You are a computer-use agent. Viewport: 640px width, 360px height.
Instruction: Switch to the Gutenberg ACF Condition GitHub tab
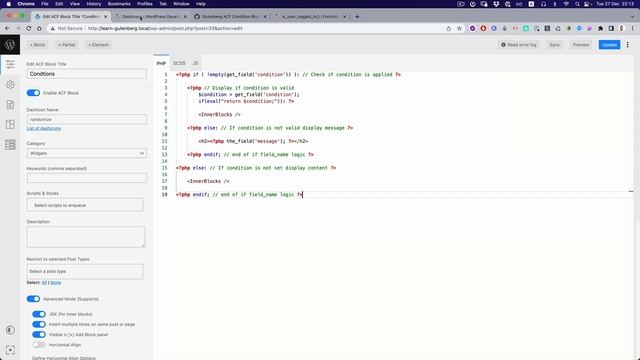tap(230, 17)
